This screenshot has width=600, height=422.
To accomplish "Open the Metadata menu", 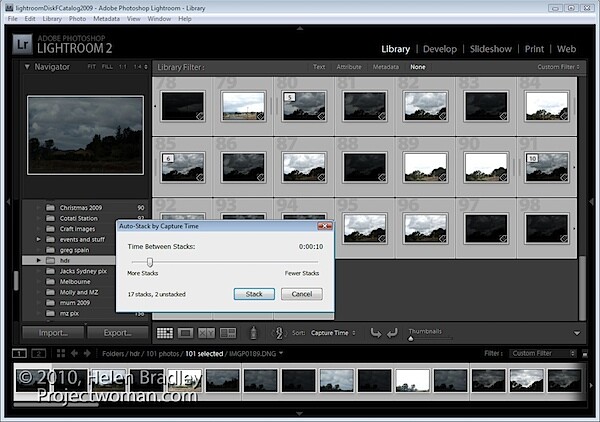I will pyautogui.click(x=106, y=19).
